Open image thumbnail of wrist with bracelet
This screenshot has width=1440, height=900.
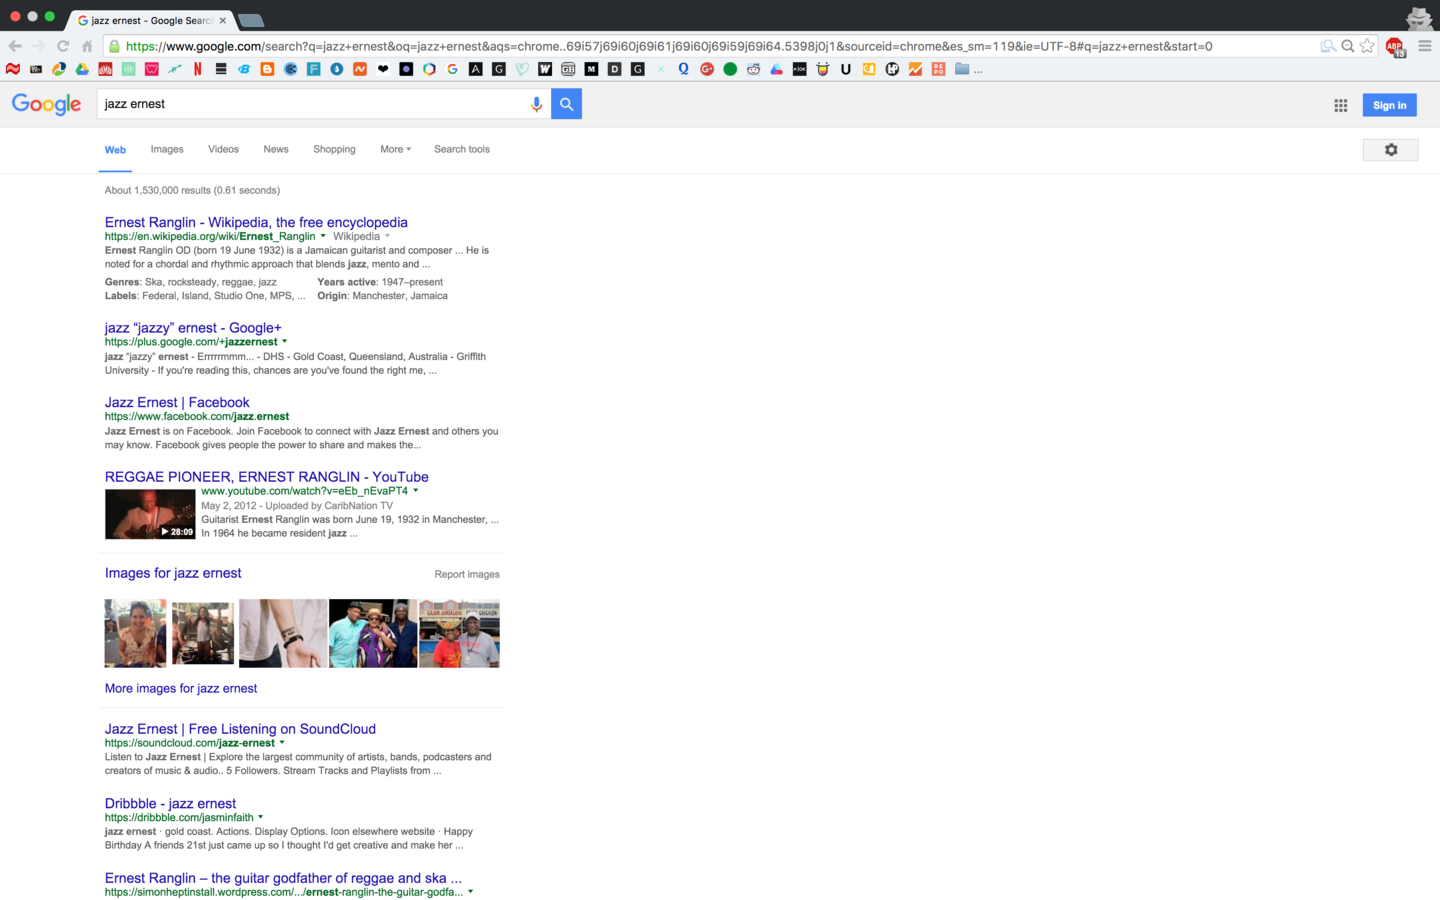(x=283, y=633)
